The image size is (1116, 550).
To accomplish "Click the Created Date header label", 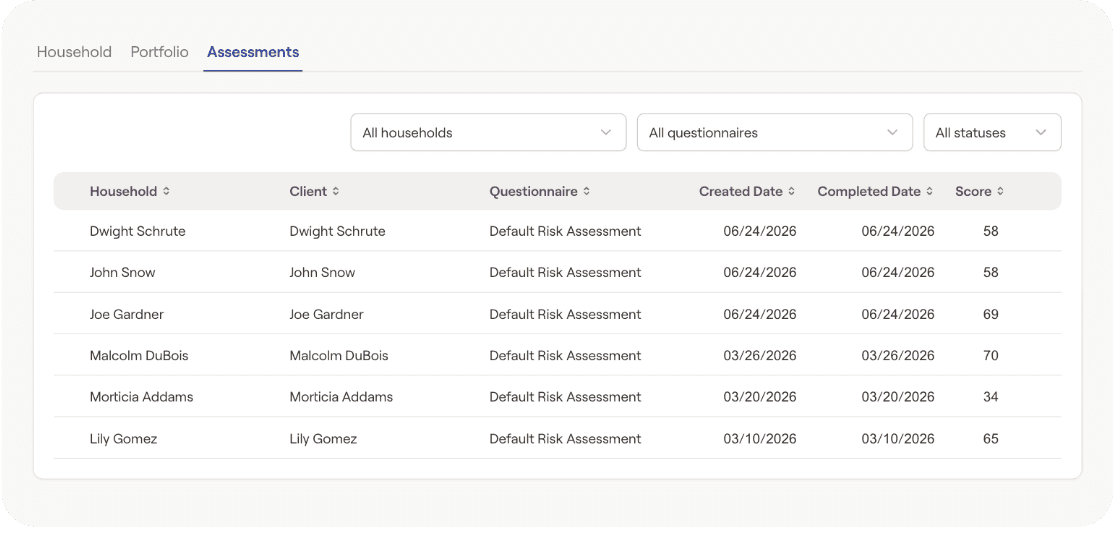I will [x=741, y=191].
